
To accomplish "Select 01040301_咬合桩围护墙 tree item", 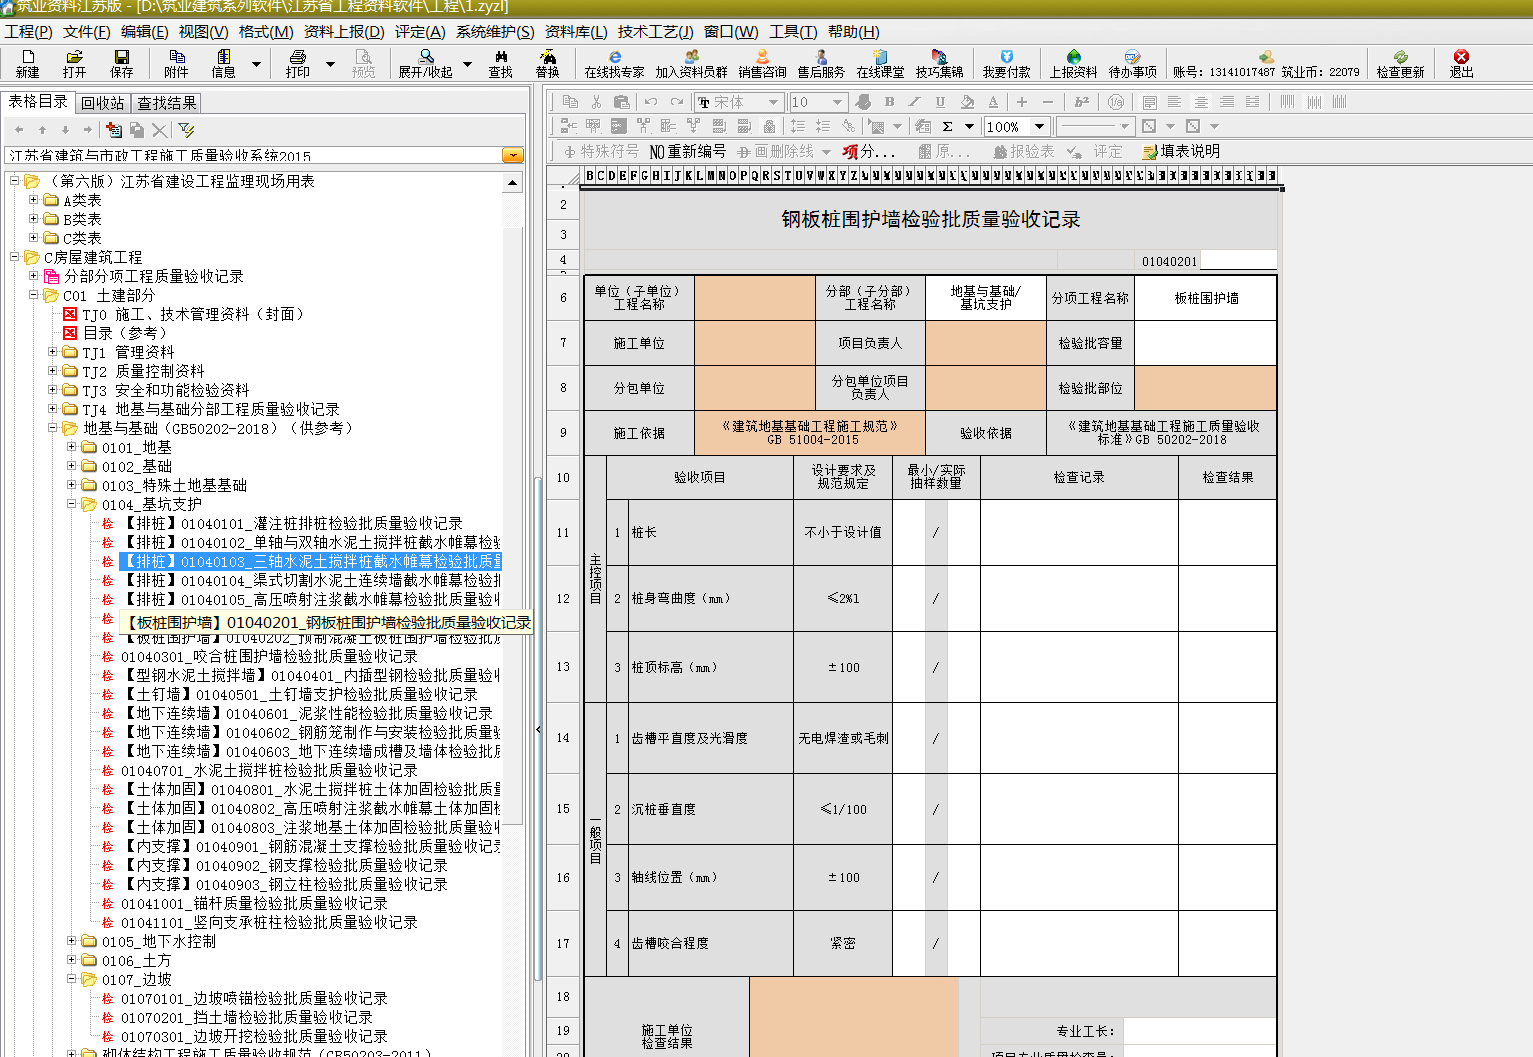I will [269, 656].
